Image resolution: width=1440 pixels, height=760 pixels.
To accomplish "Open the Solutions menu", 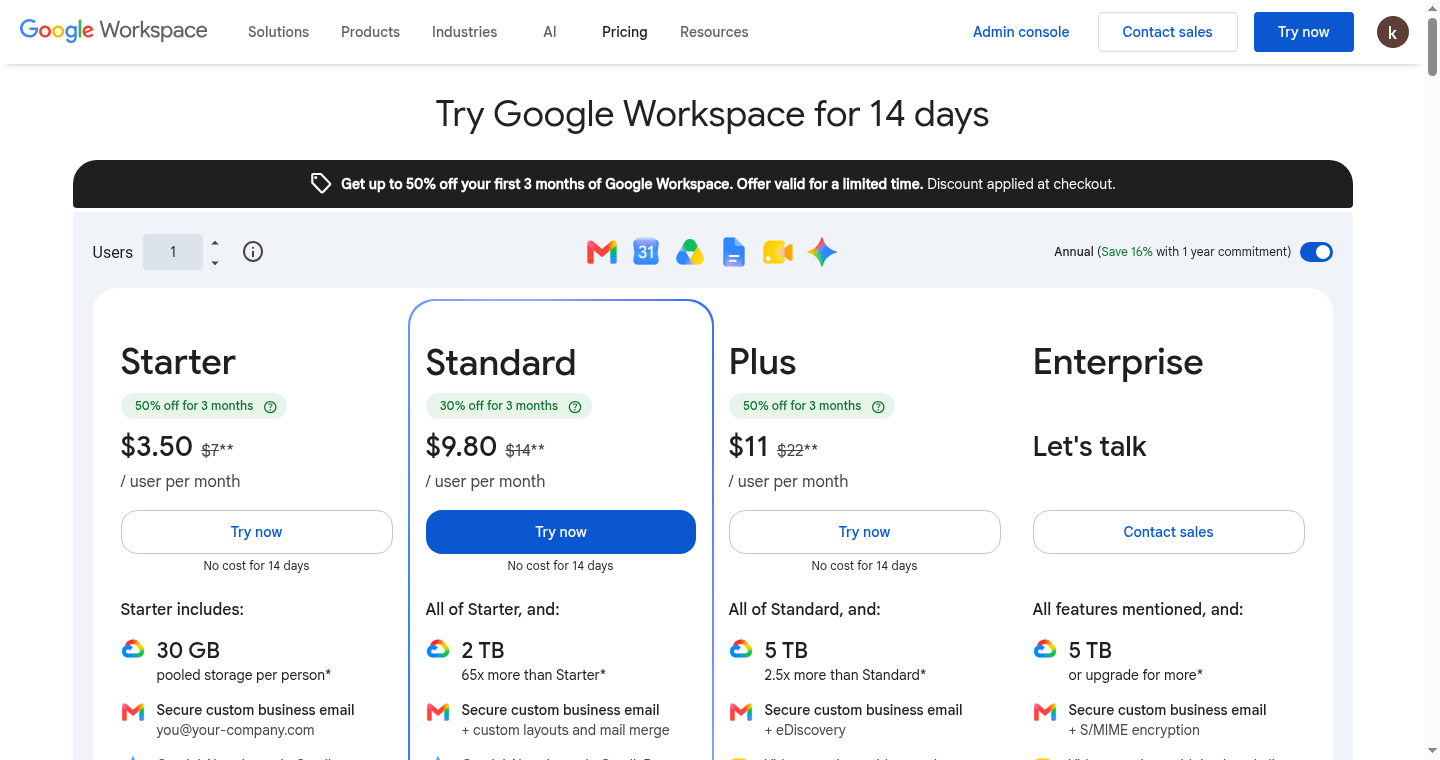I will (x=278, y=32).
